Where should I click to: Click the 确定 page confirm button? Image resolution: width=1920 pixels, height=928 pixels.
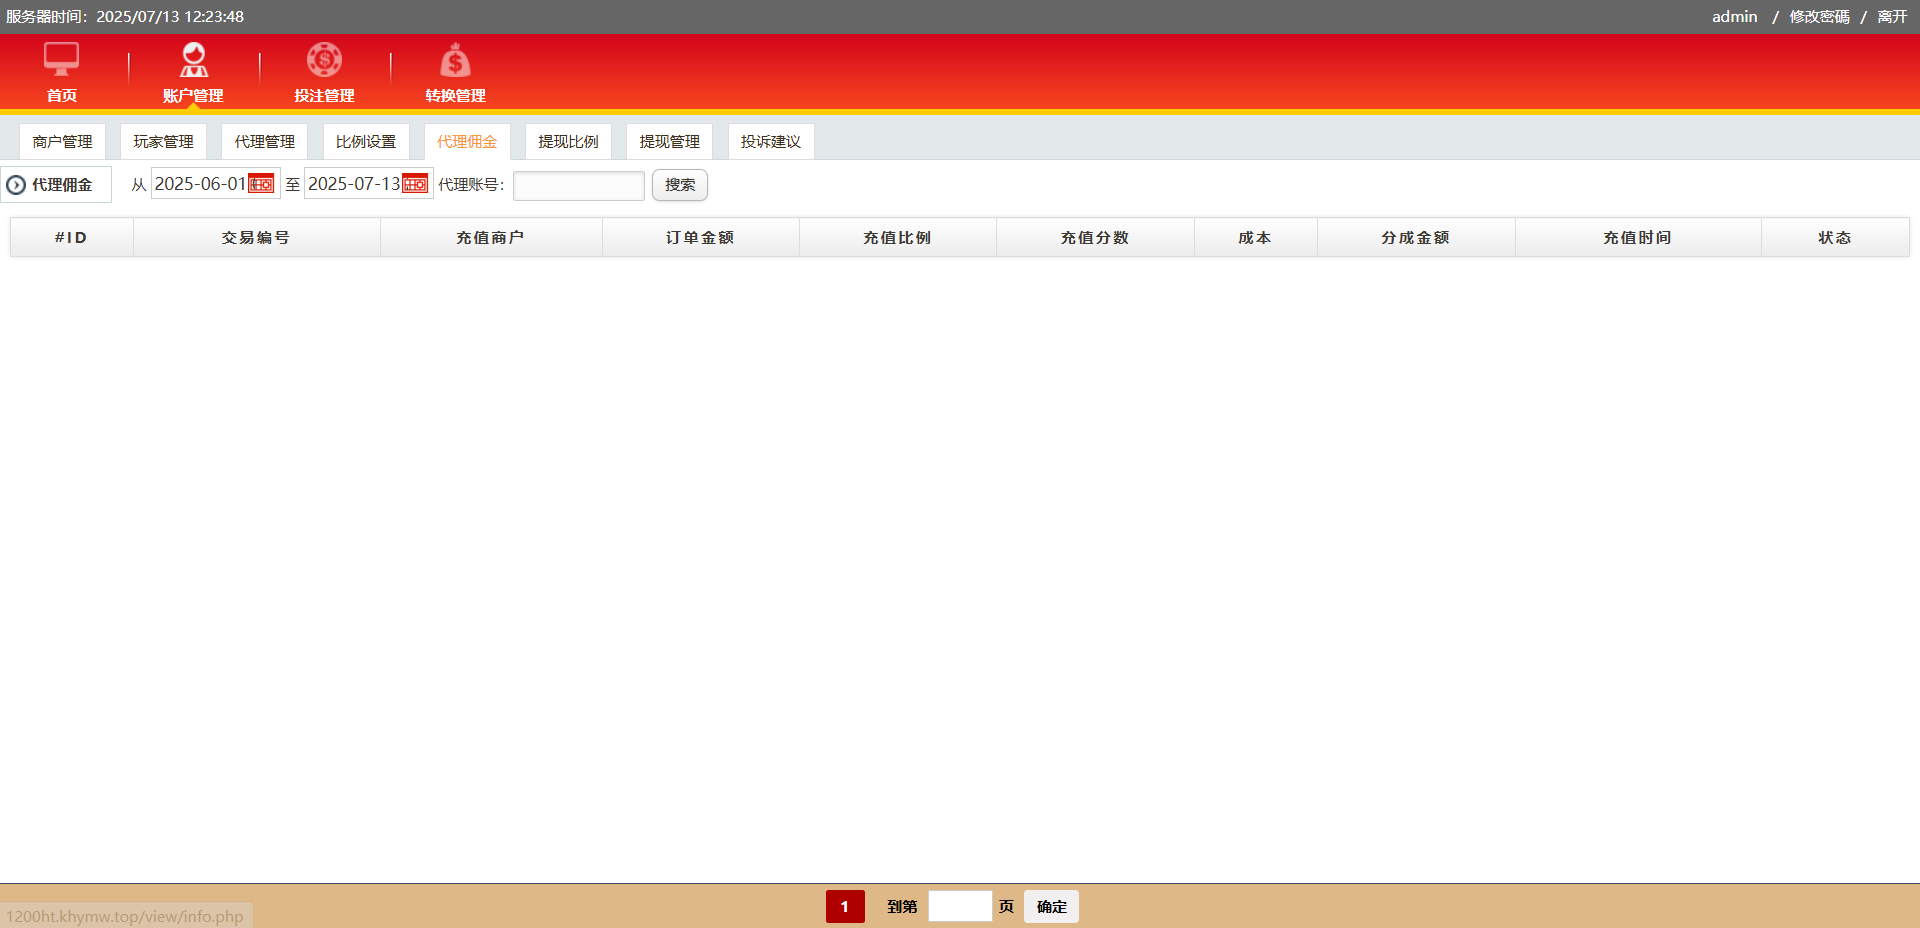1051,906
